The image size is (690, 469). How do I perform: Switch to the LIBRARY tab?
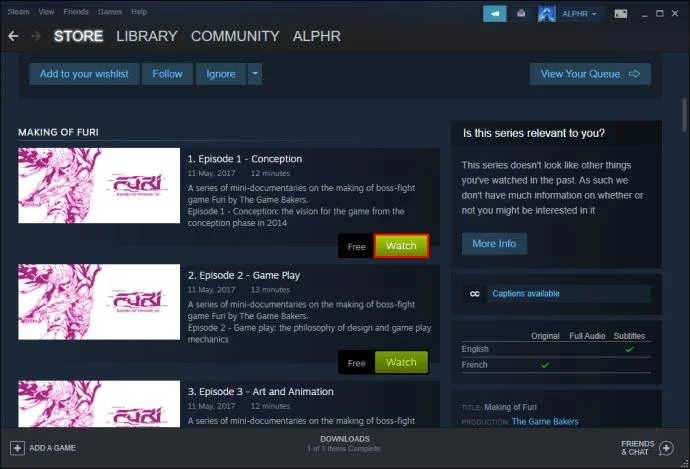coord(147,36)
